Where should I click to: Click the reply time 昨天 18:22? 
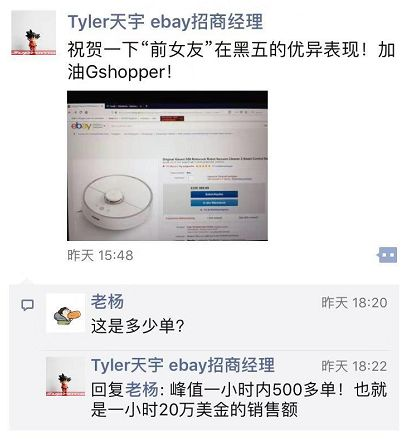pos(354,366)
